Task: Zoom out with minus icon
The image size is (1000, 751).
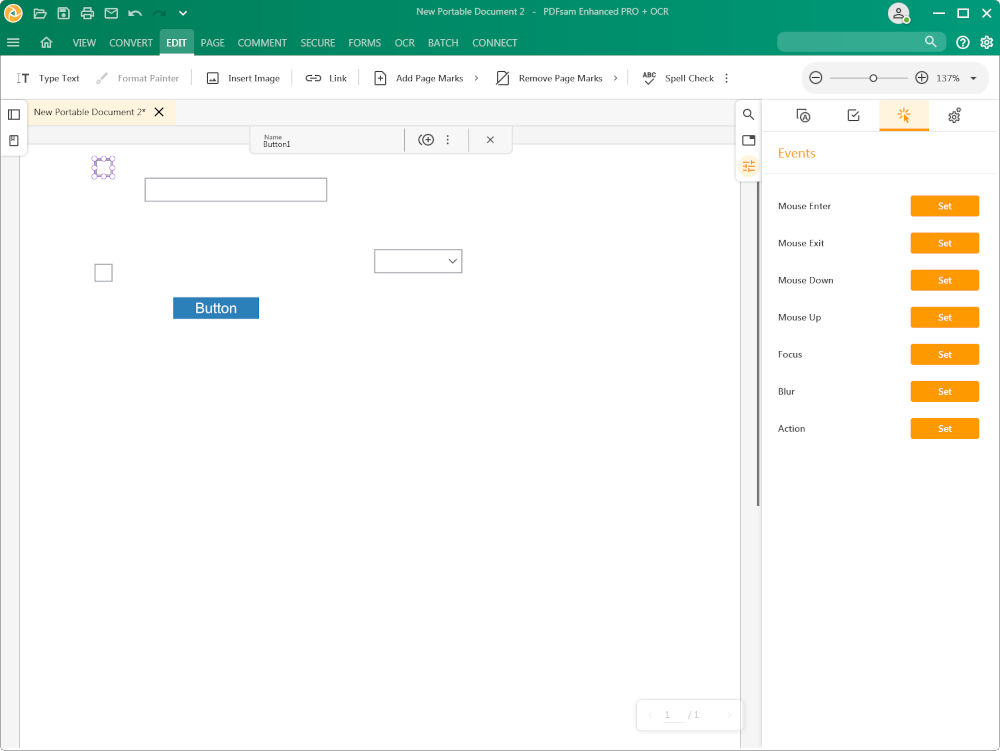Action: [815, 78]
